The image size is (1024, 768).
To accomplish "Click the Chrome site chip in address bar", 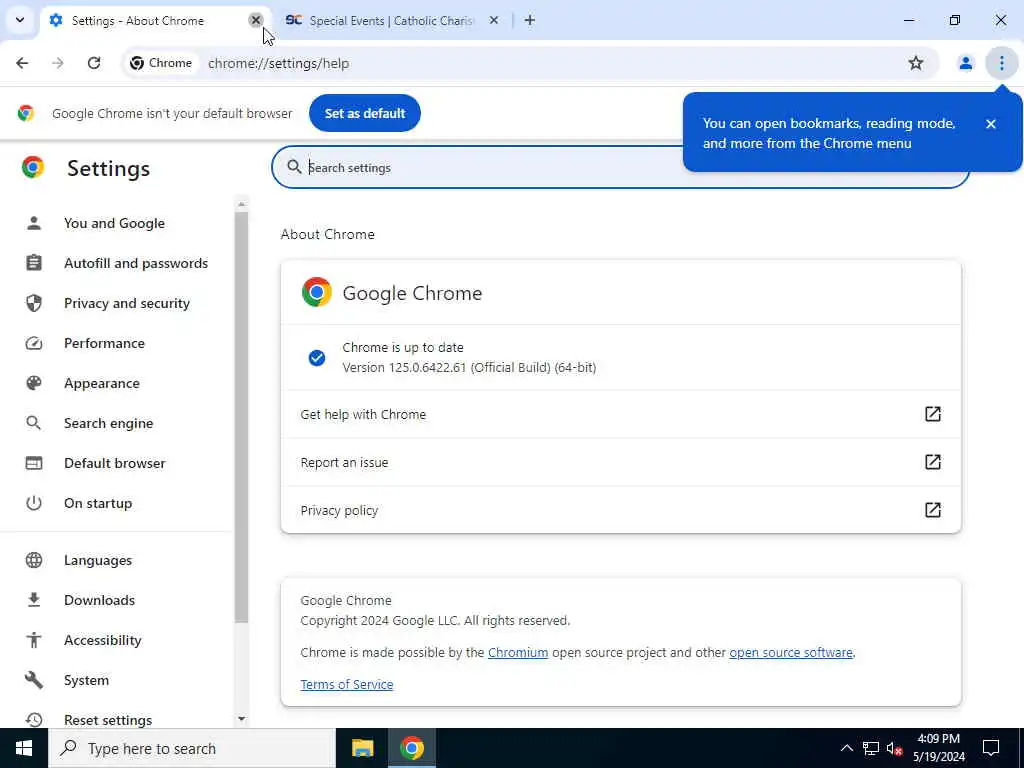I will point(161,63).
